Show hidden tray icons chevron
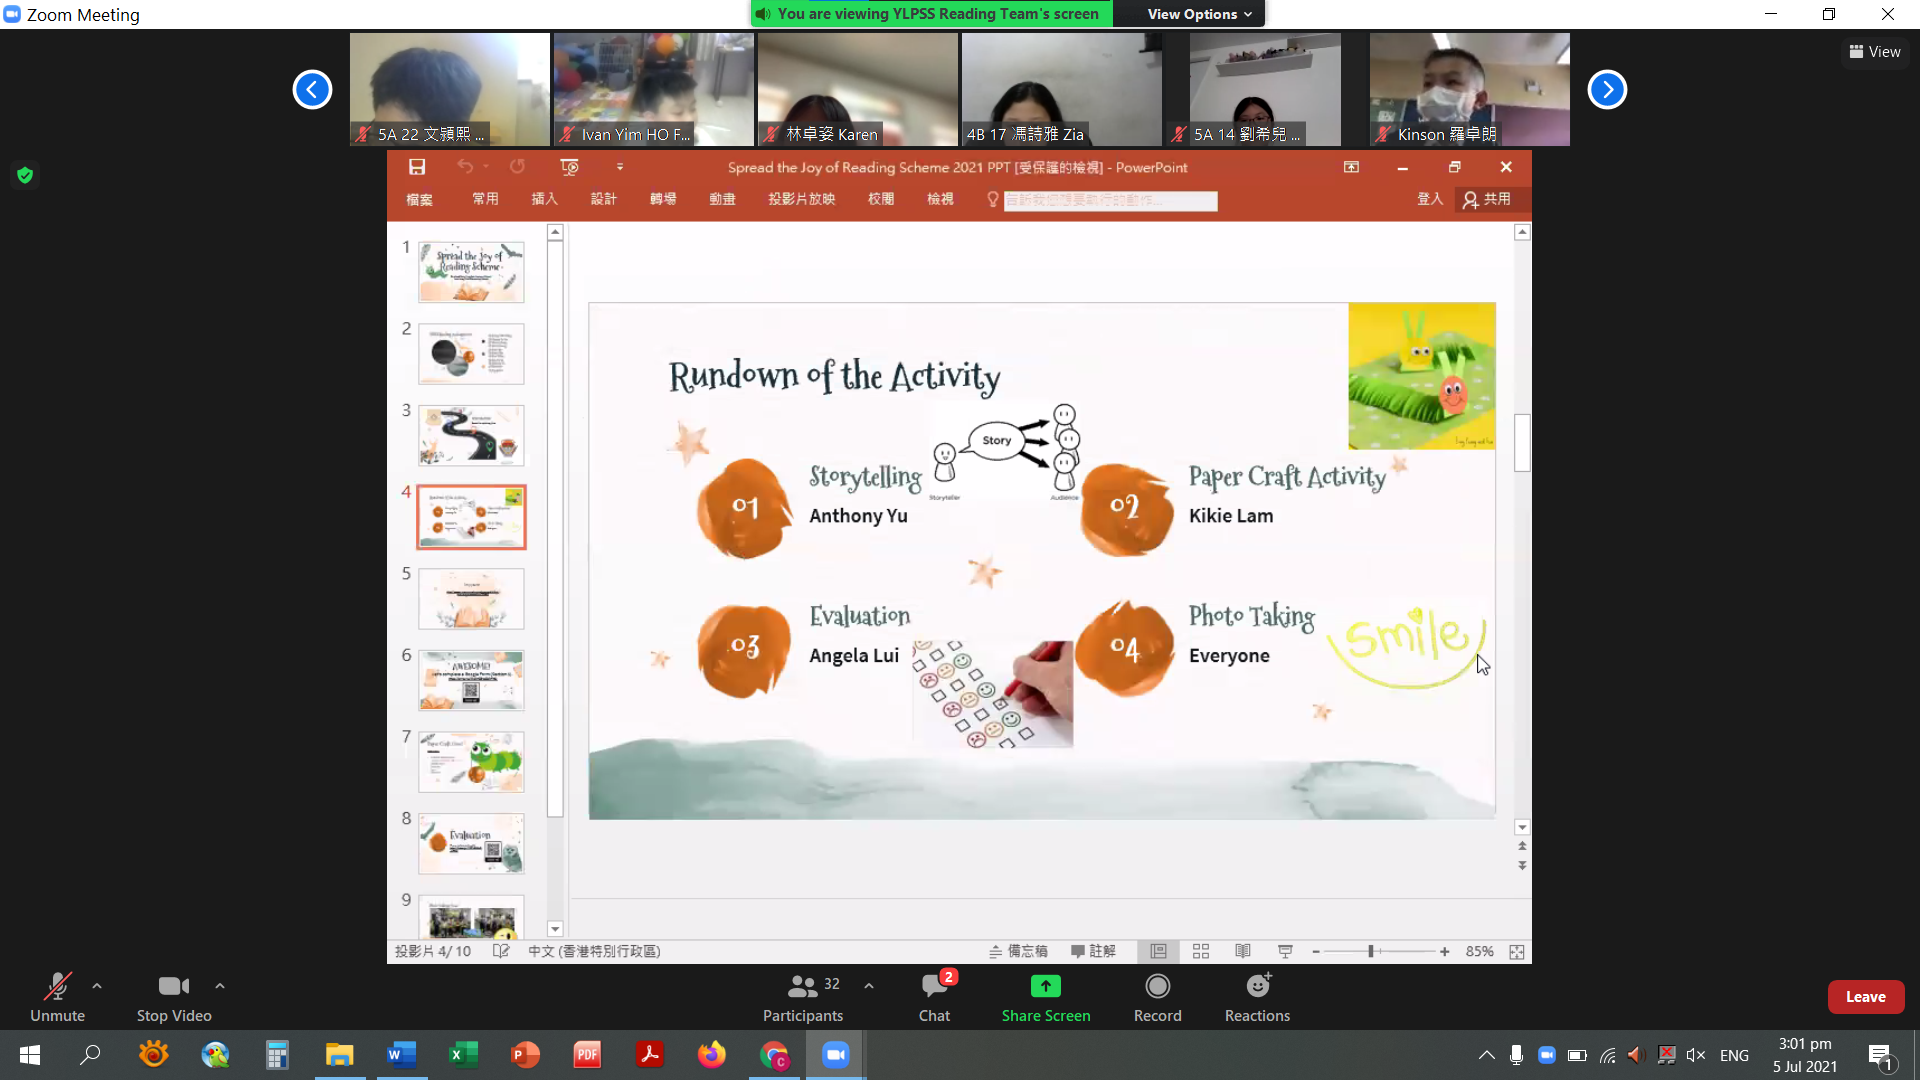Image resolution: width=1920 pixels, height=1080 pixels. click(1486, 1055)
